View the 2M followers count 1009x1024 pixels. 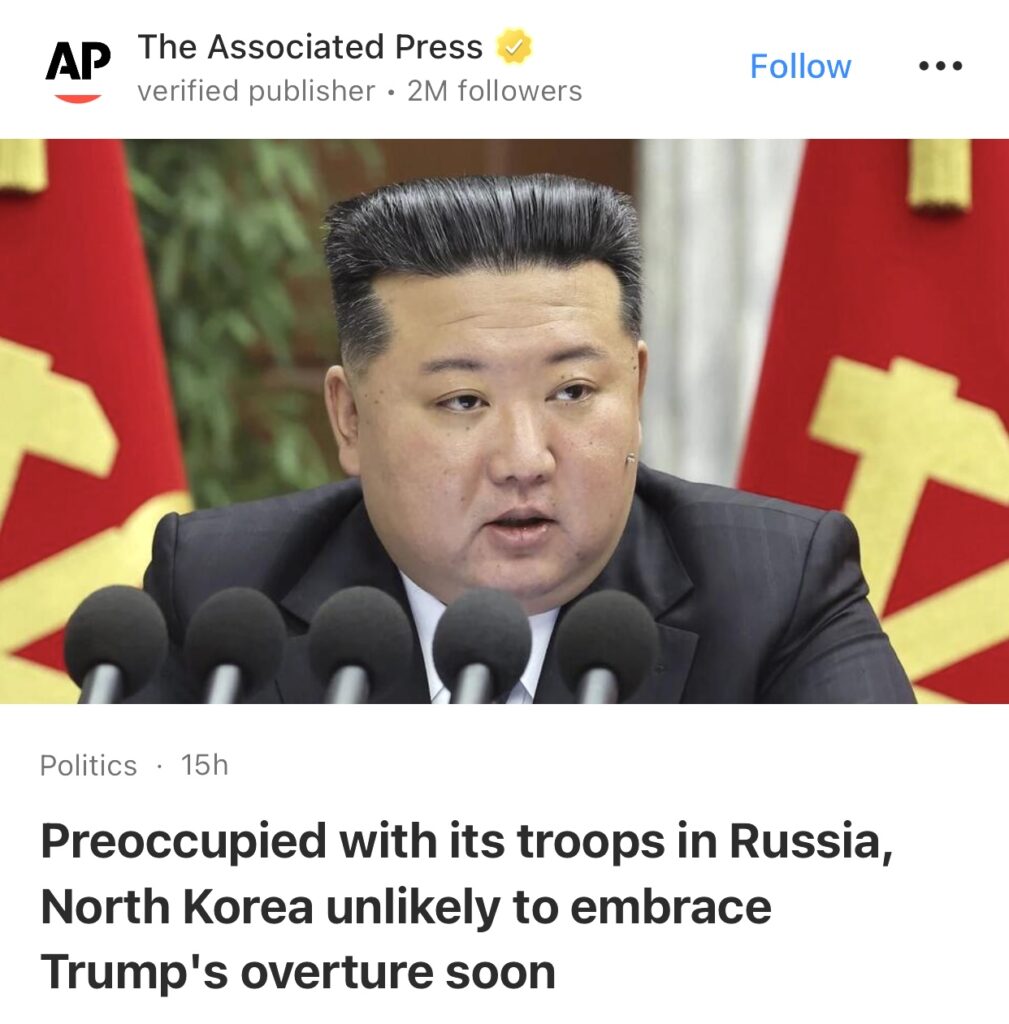[x=494, y=91]
